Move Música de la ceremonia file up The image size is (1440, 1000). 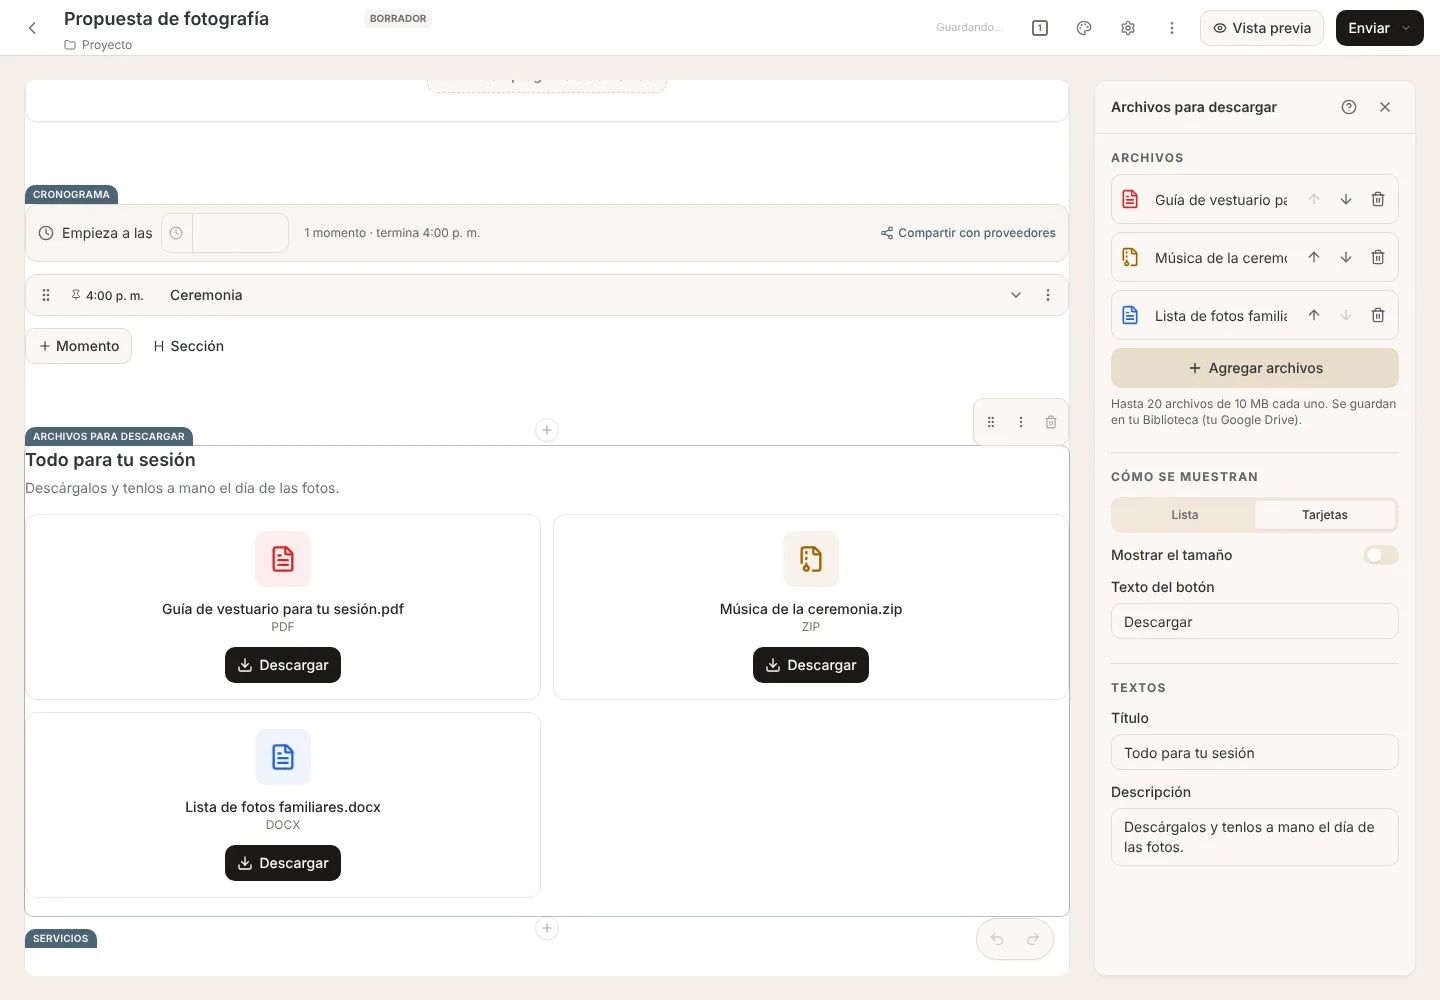pyautogui.click(x=1314, y=257)
